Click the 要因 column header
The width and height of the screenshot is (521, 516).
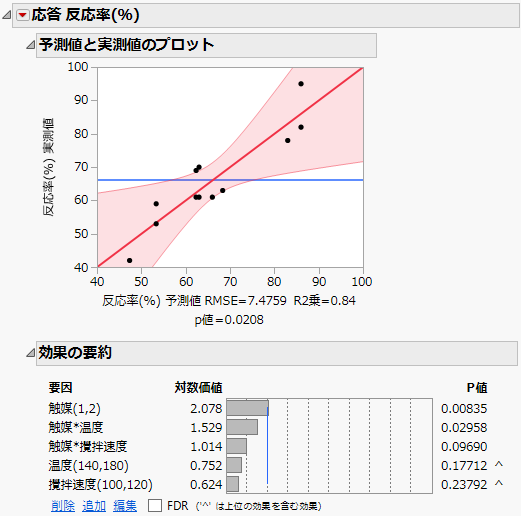[x=60, y=388]
